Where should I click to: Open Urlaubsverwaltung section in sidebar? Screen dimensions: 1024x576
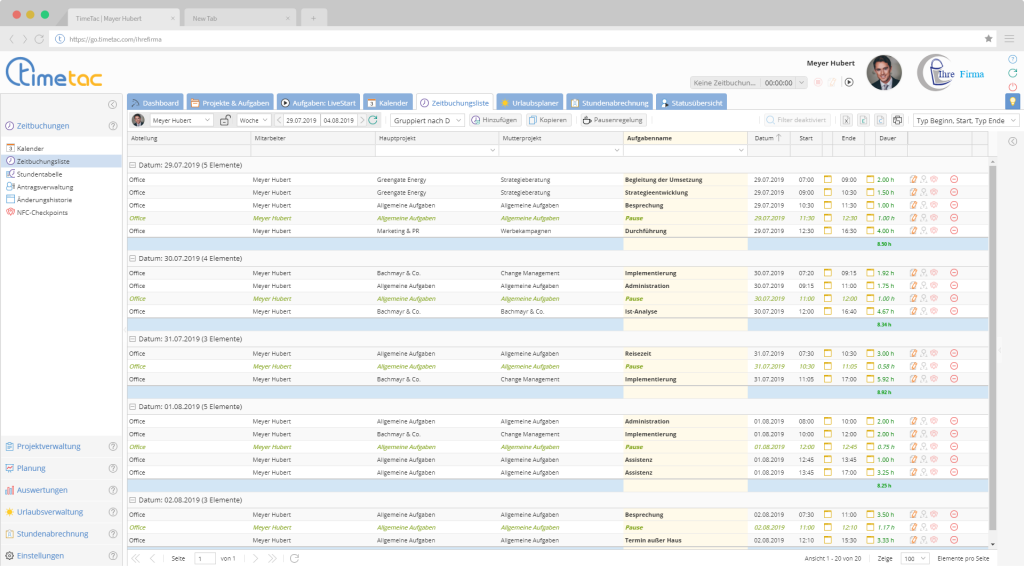click(x=50, y=512)
